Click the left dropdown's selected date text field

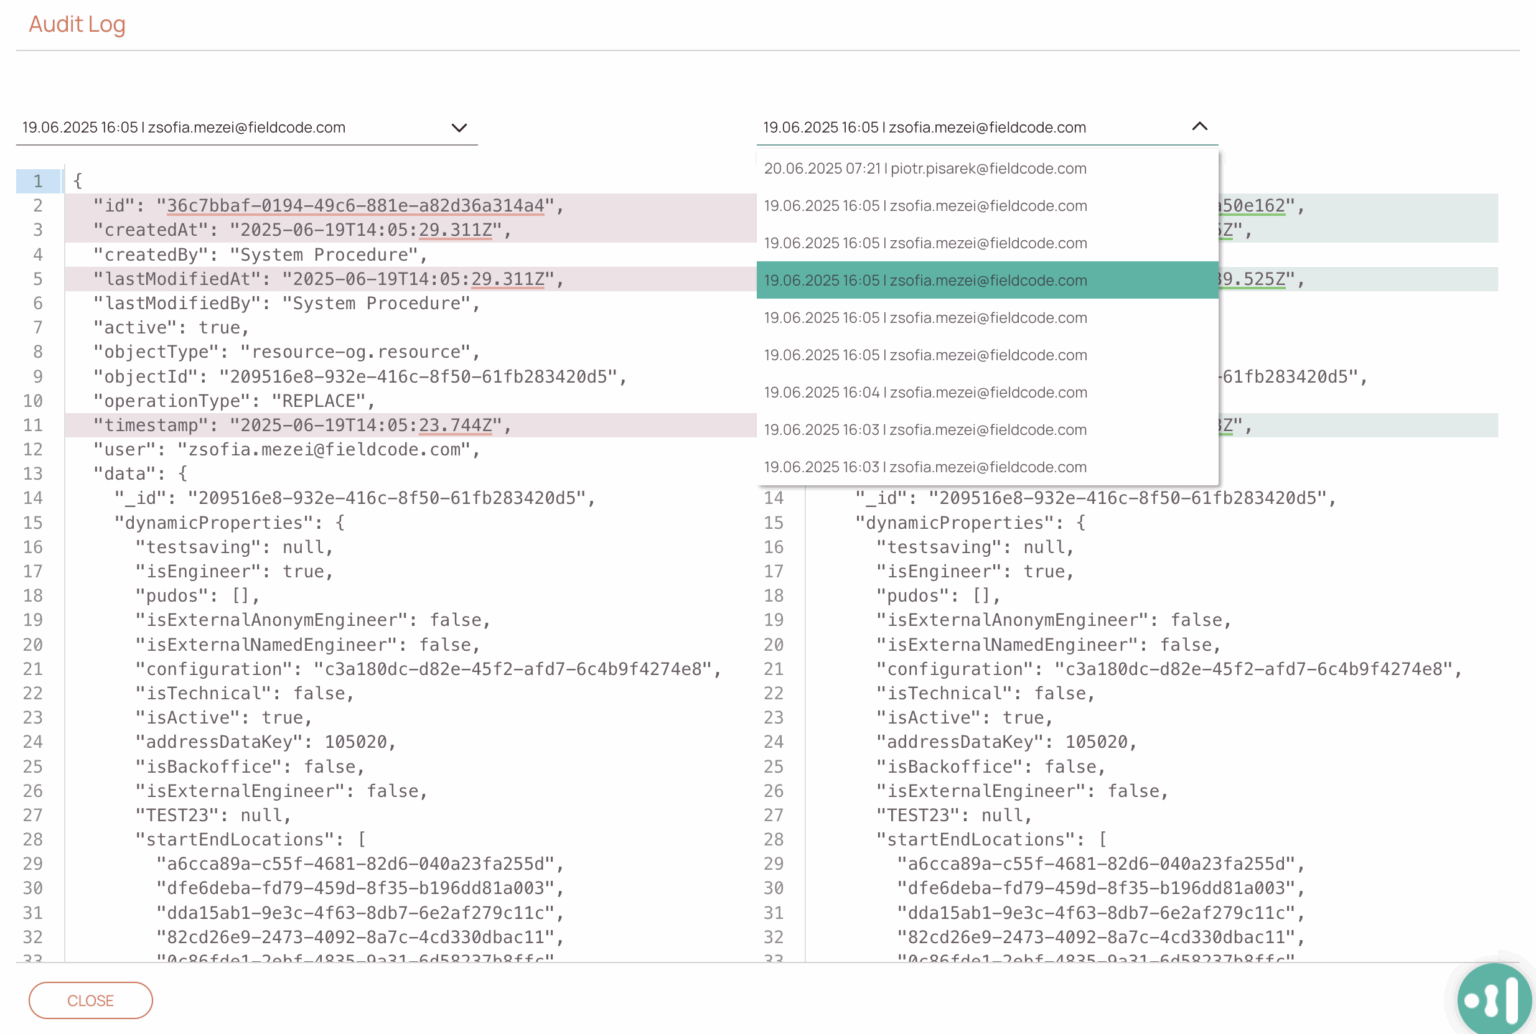tap(184, 127)
